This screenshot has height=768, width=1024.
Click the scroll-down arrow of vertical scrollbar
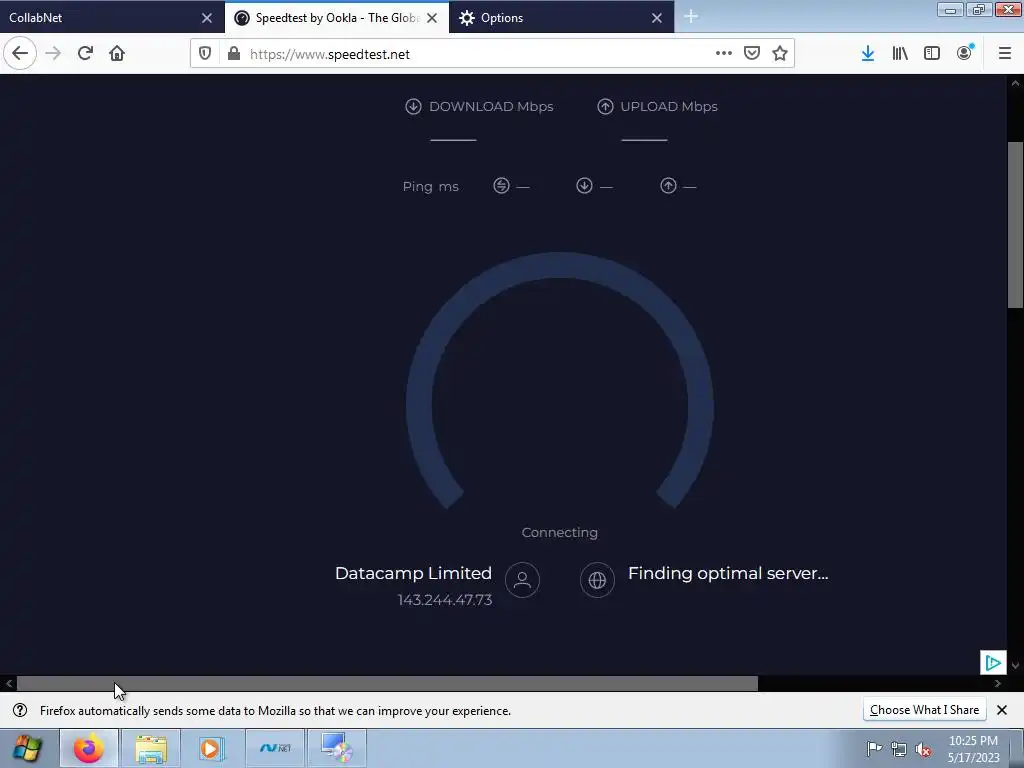pyautogui.click(x=1016, y=666)
